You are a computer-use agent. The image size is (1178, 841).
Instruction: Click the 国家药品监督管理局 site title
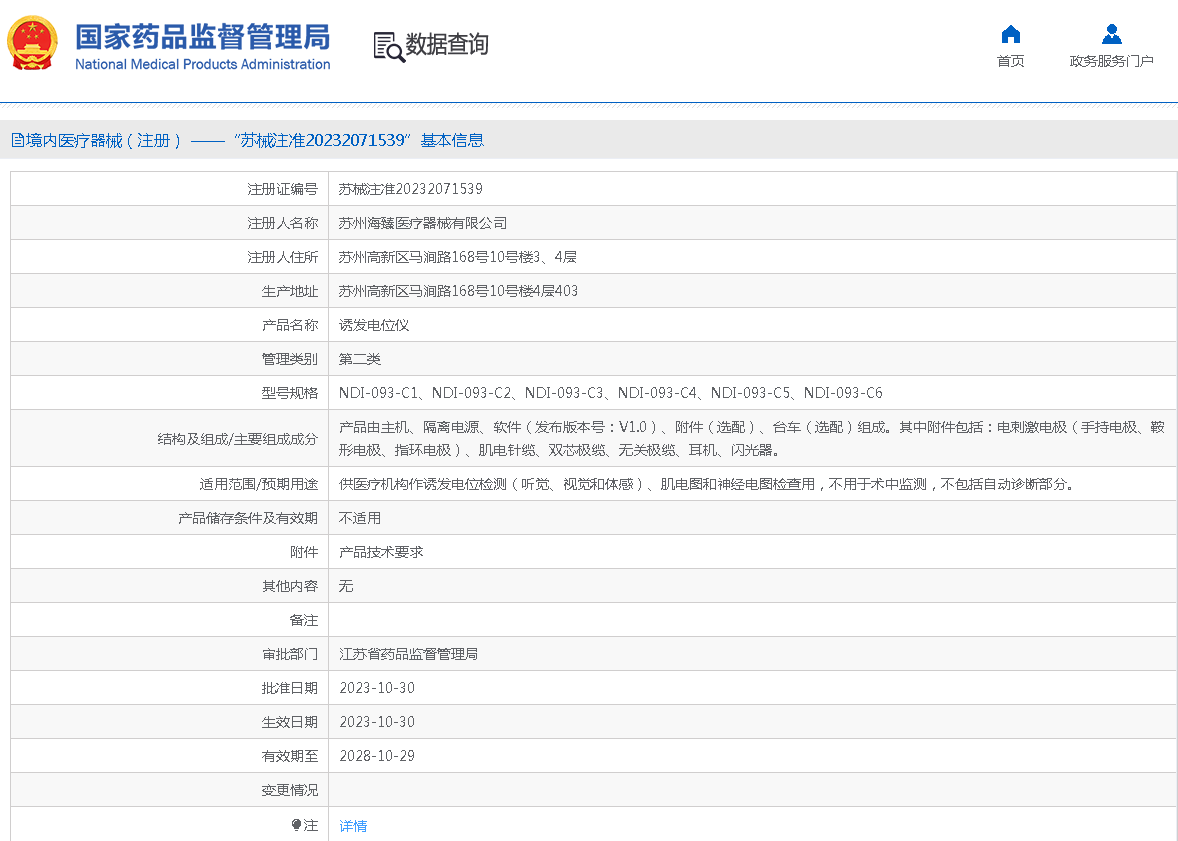click(x=202, y=37)
